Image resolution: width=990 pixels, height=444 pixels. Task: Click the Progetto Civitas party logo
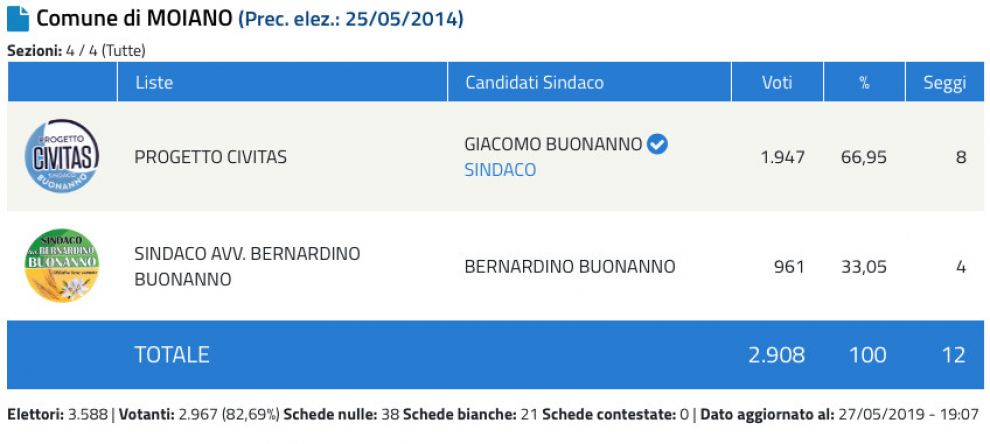tap(62, 156)
